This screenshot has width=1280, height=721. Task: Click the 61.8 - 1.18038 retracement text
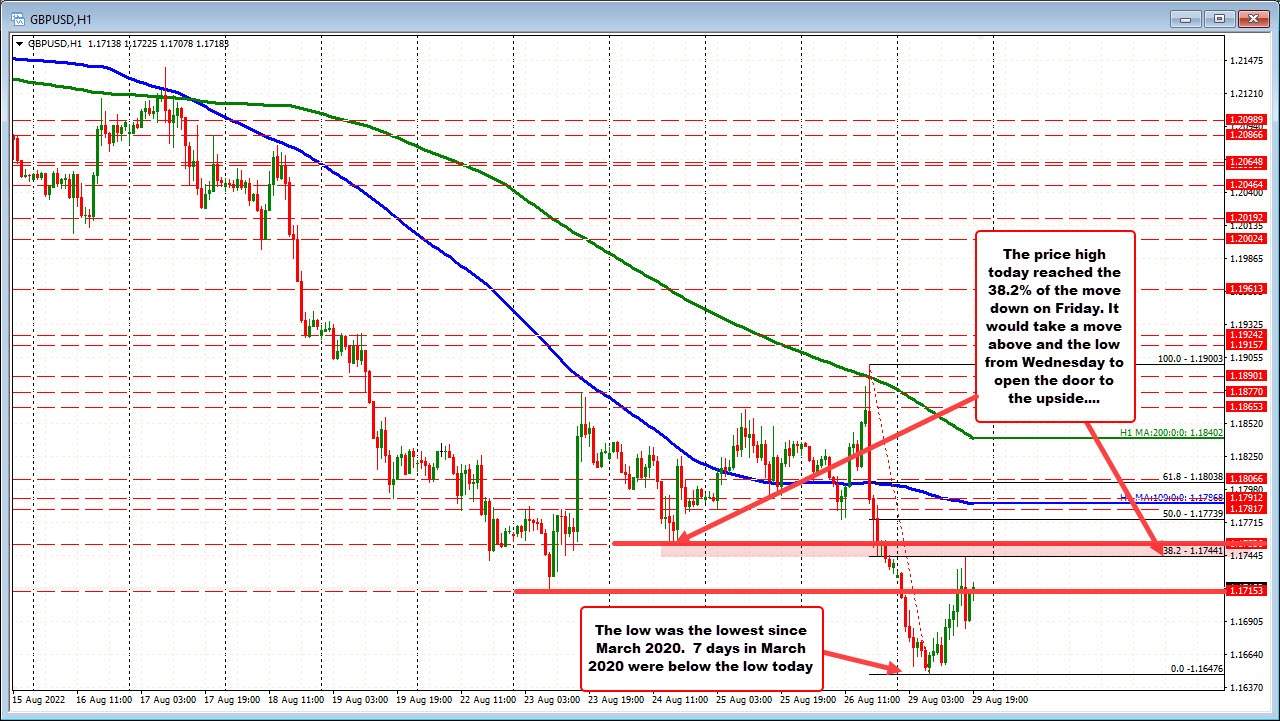click(x=1191, y=477)
